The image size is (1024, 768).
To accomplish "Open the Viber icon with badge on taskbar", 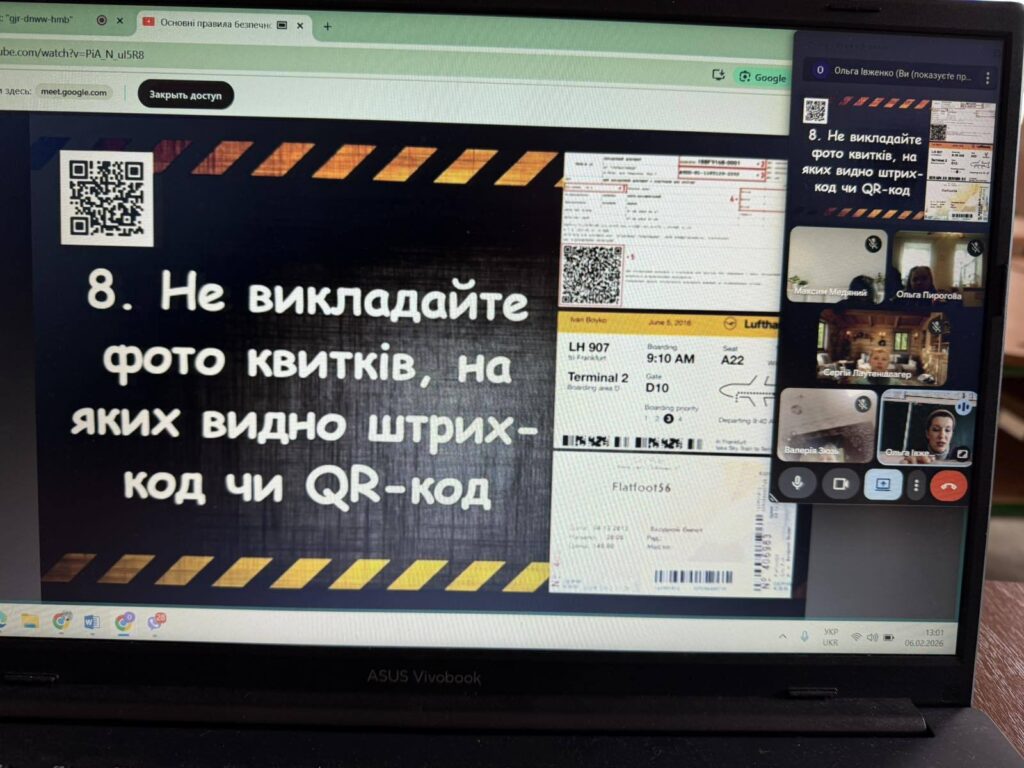I will [x=156, y=622].
